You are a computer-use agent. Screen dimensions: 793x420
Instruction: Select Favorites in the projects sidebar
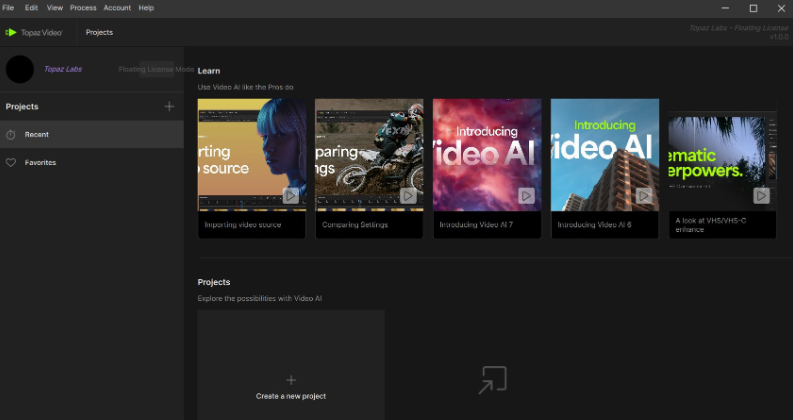[40, 162]
